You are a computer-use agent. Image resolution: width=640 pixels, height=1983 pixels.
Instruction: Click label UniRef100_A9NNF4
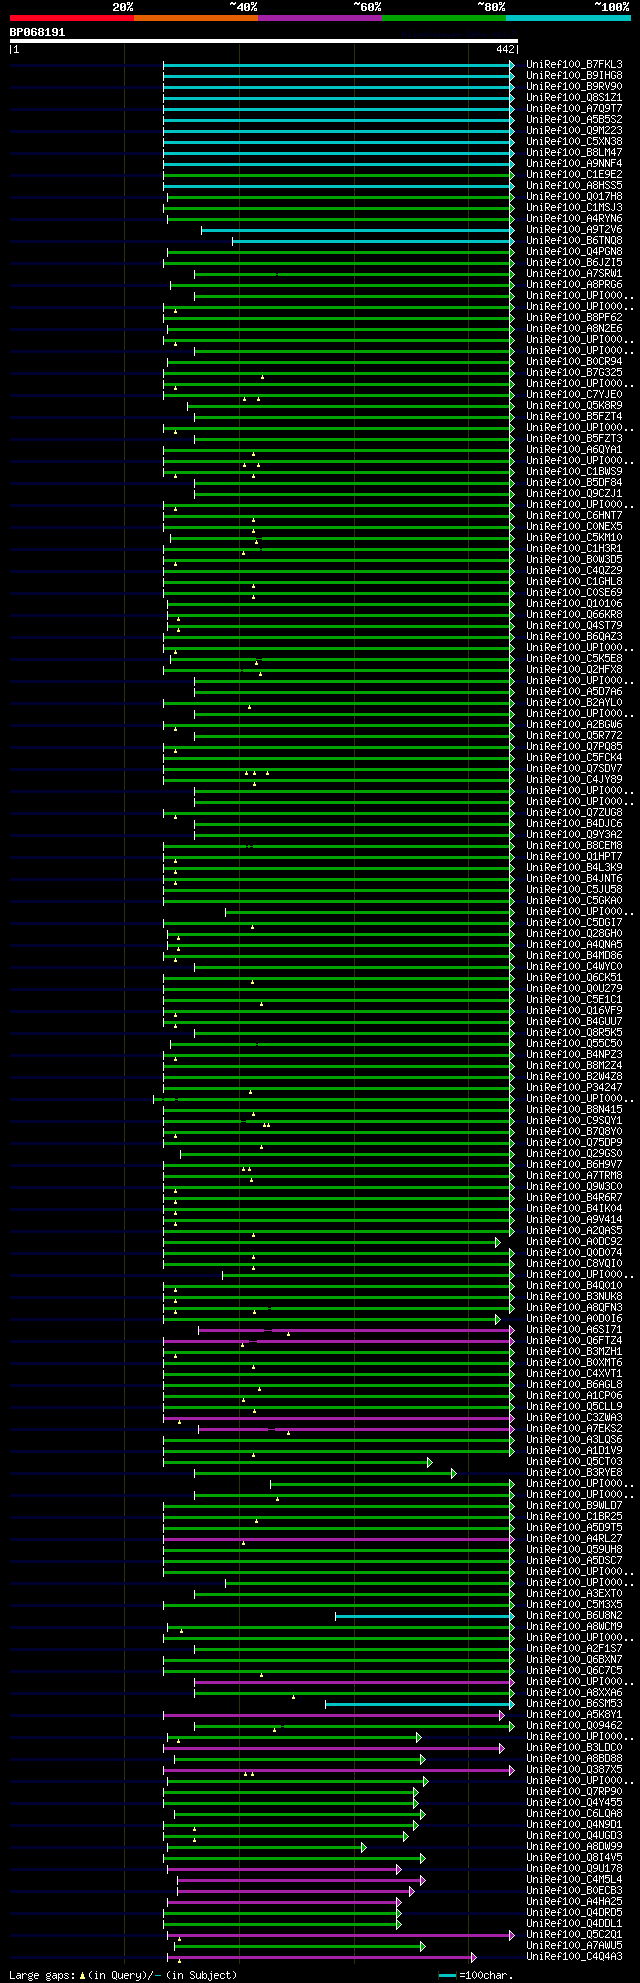point(574,164)
